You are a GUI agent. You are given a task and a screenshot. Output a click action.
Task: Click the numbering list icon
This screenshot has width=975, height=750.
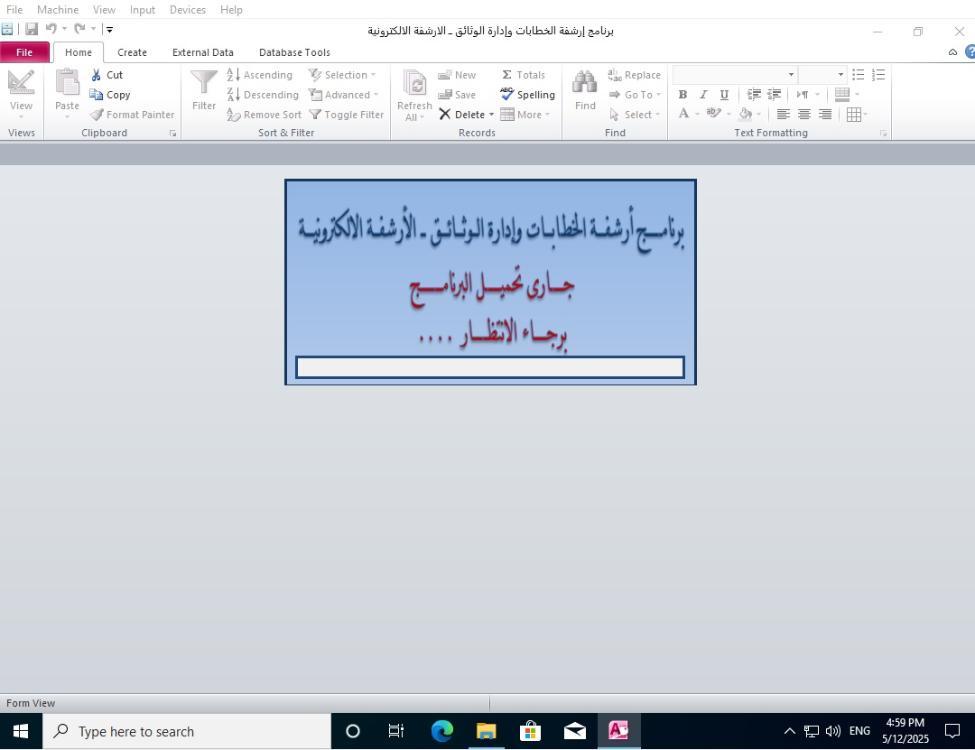[879, 75]
